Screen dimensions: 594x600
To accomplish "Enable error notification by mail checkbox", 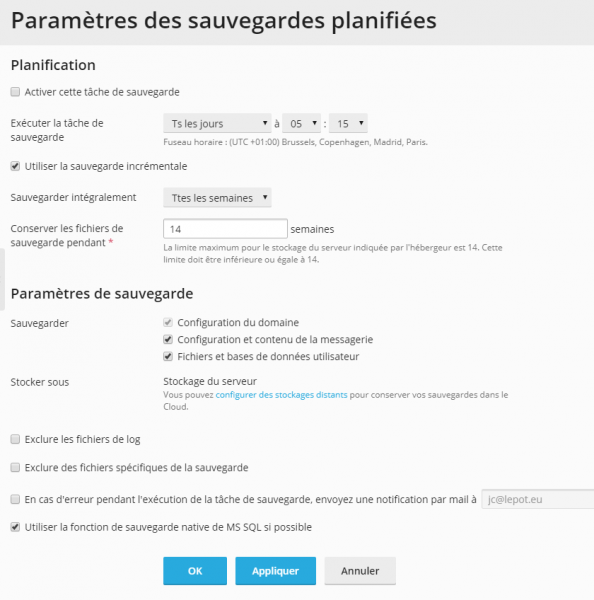I will (x=15, y=499).
